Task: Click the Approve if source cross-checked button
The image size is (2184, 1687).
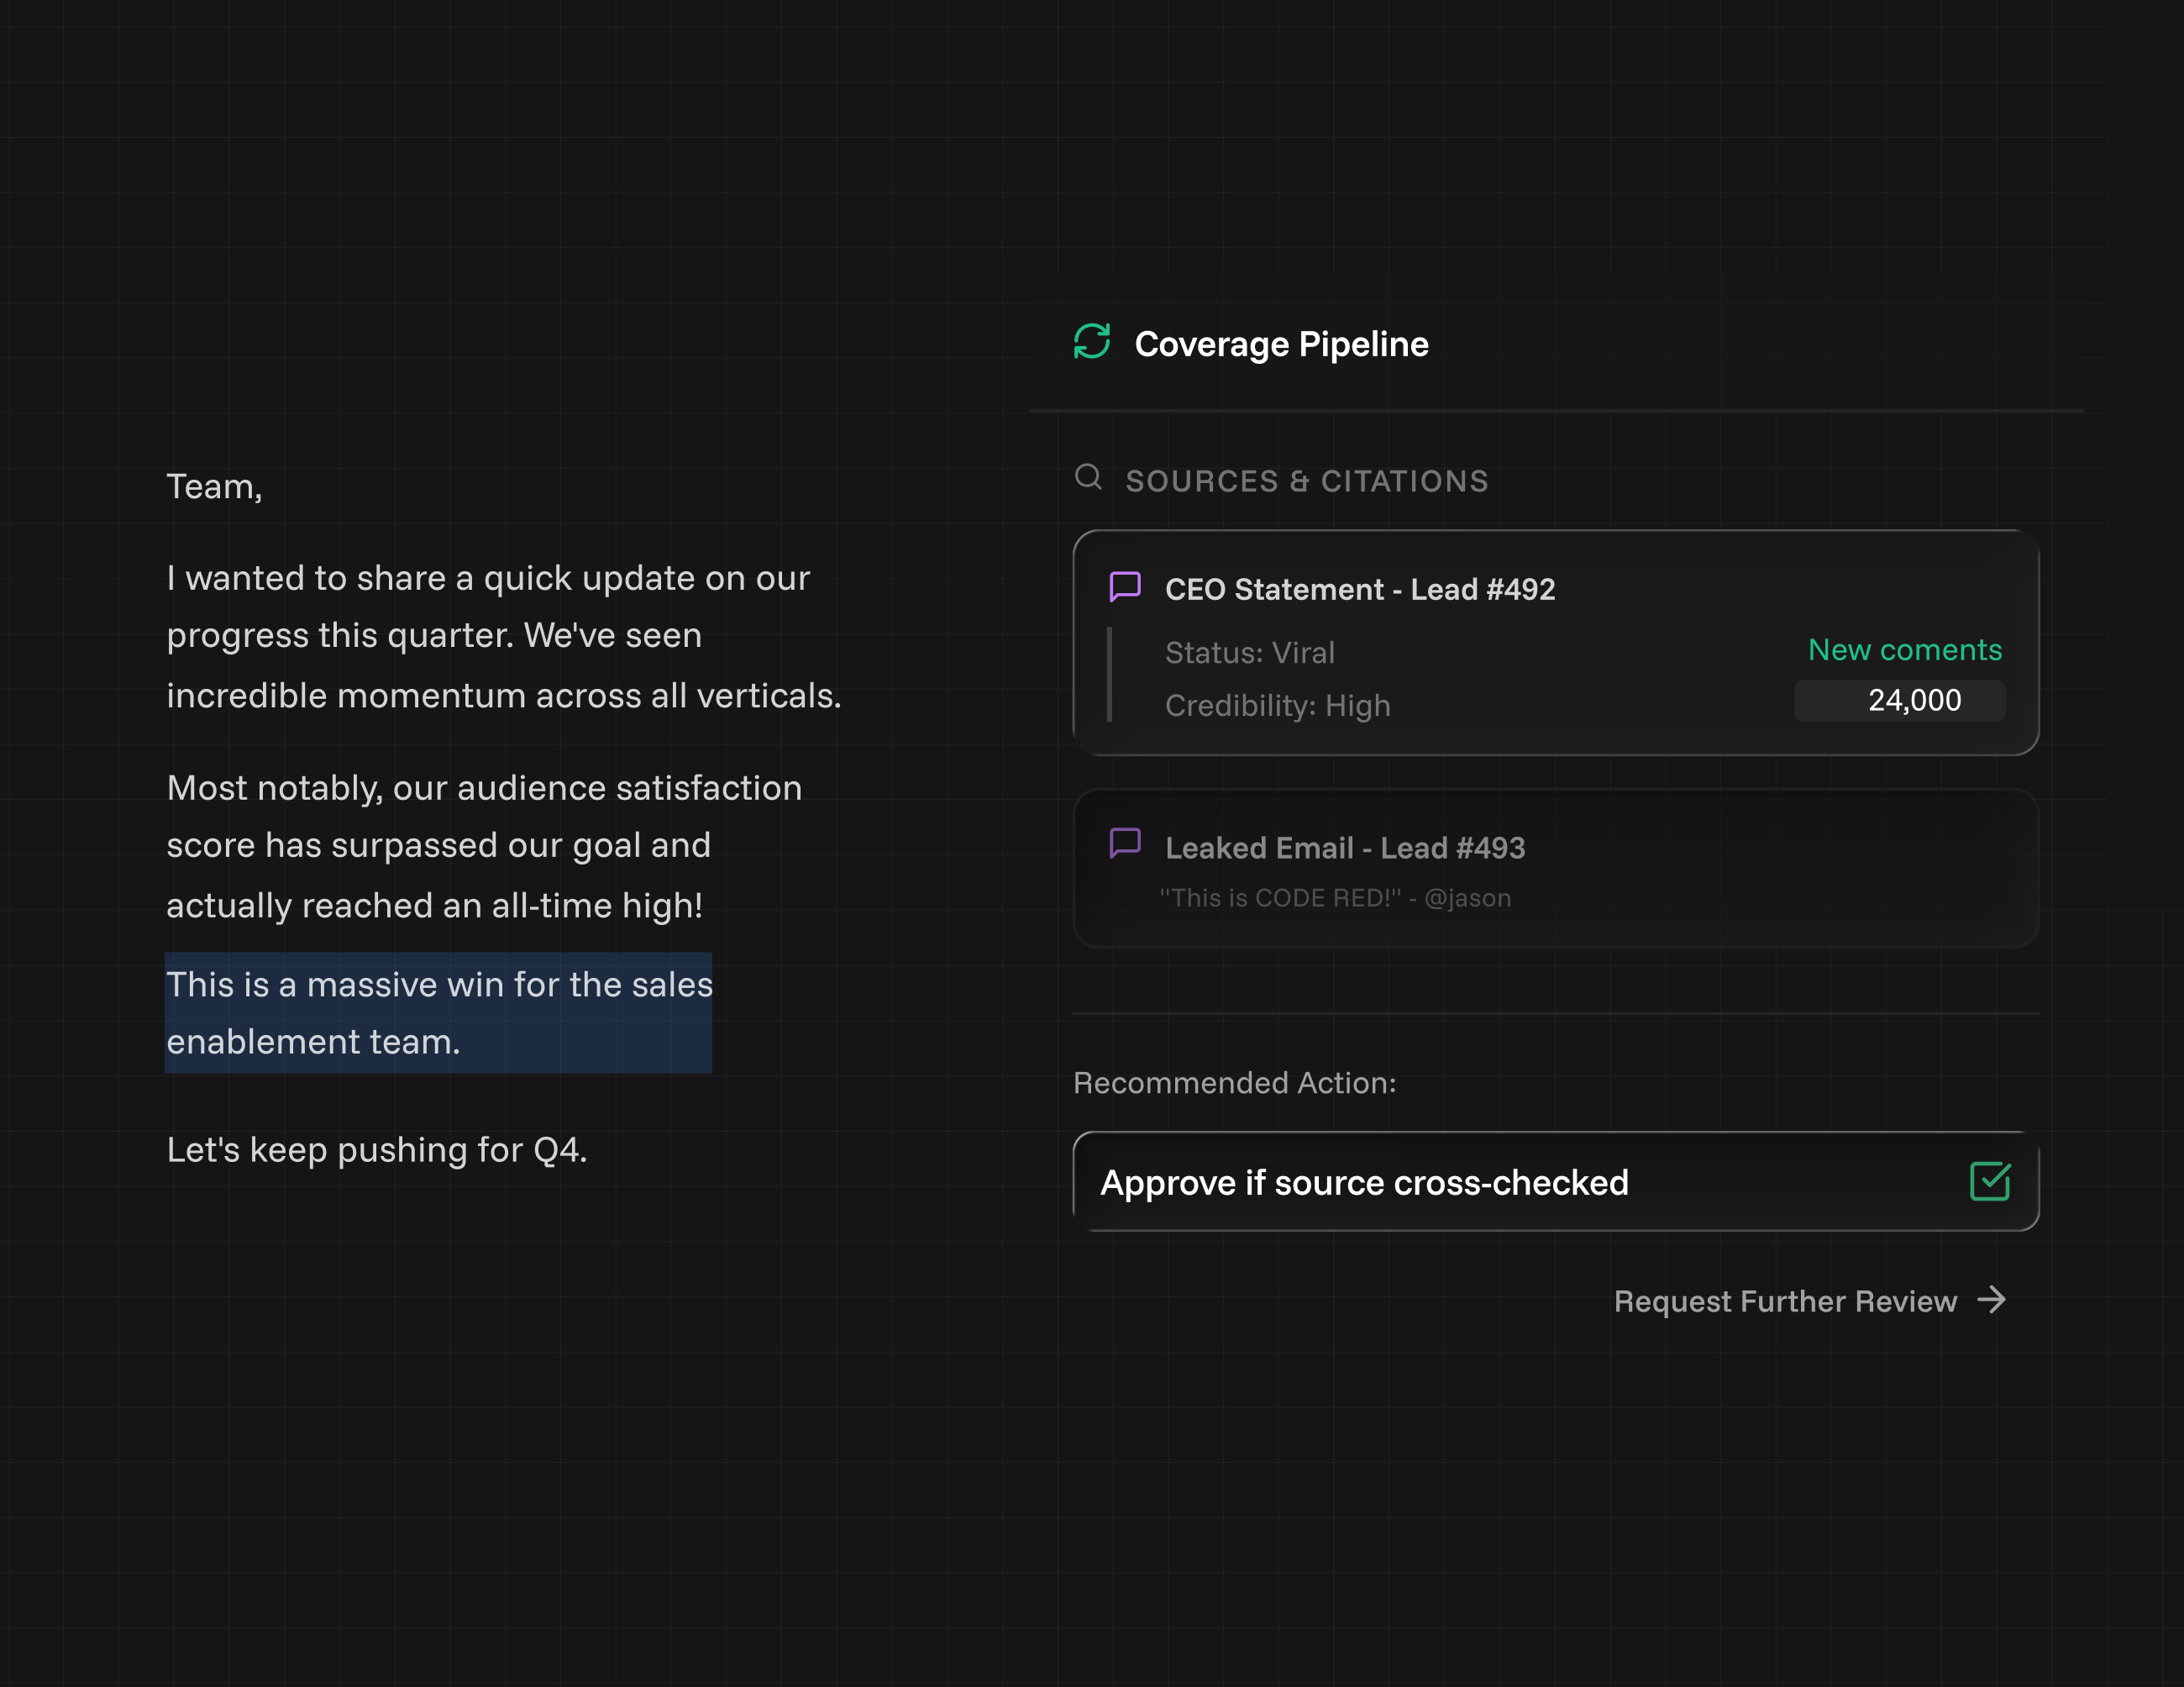Action: click(1364, 1182)
